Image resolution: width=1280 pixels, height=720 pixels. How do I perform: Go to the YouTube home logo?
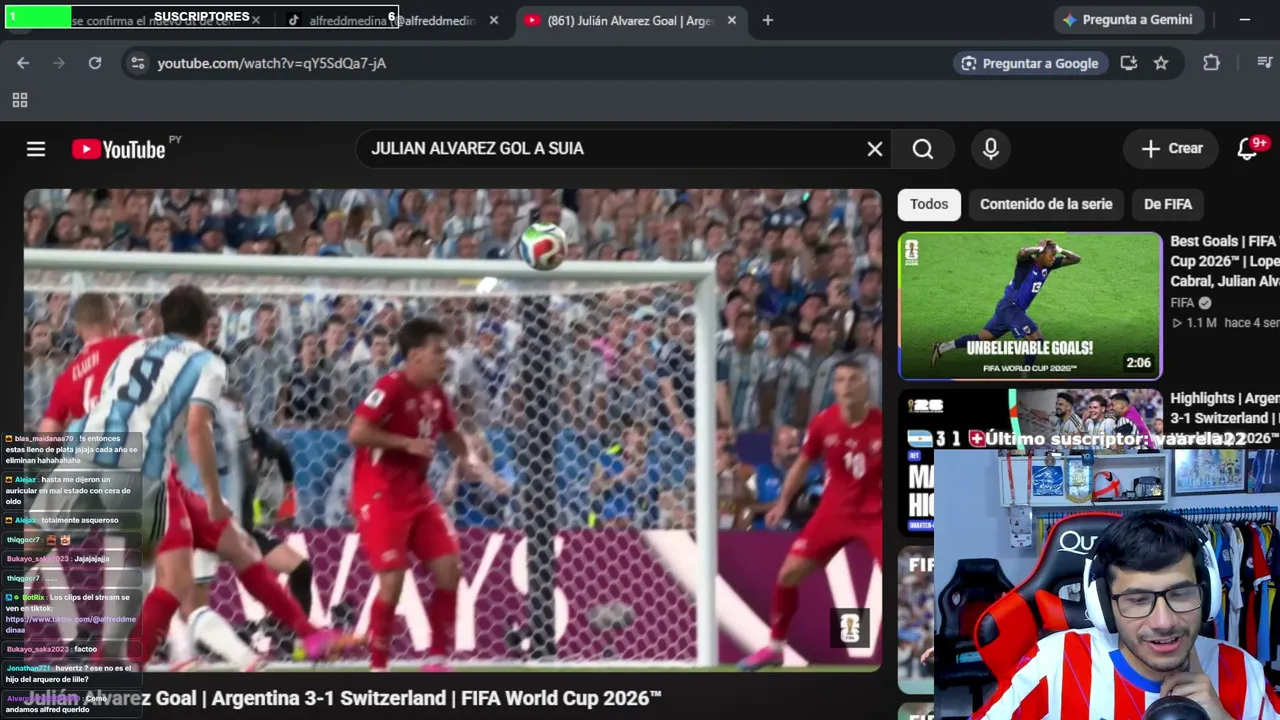click(118, 150)
